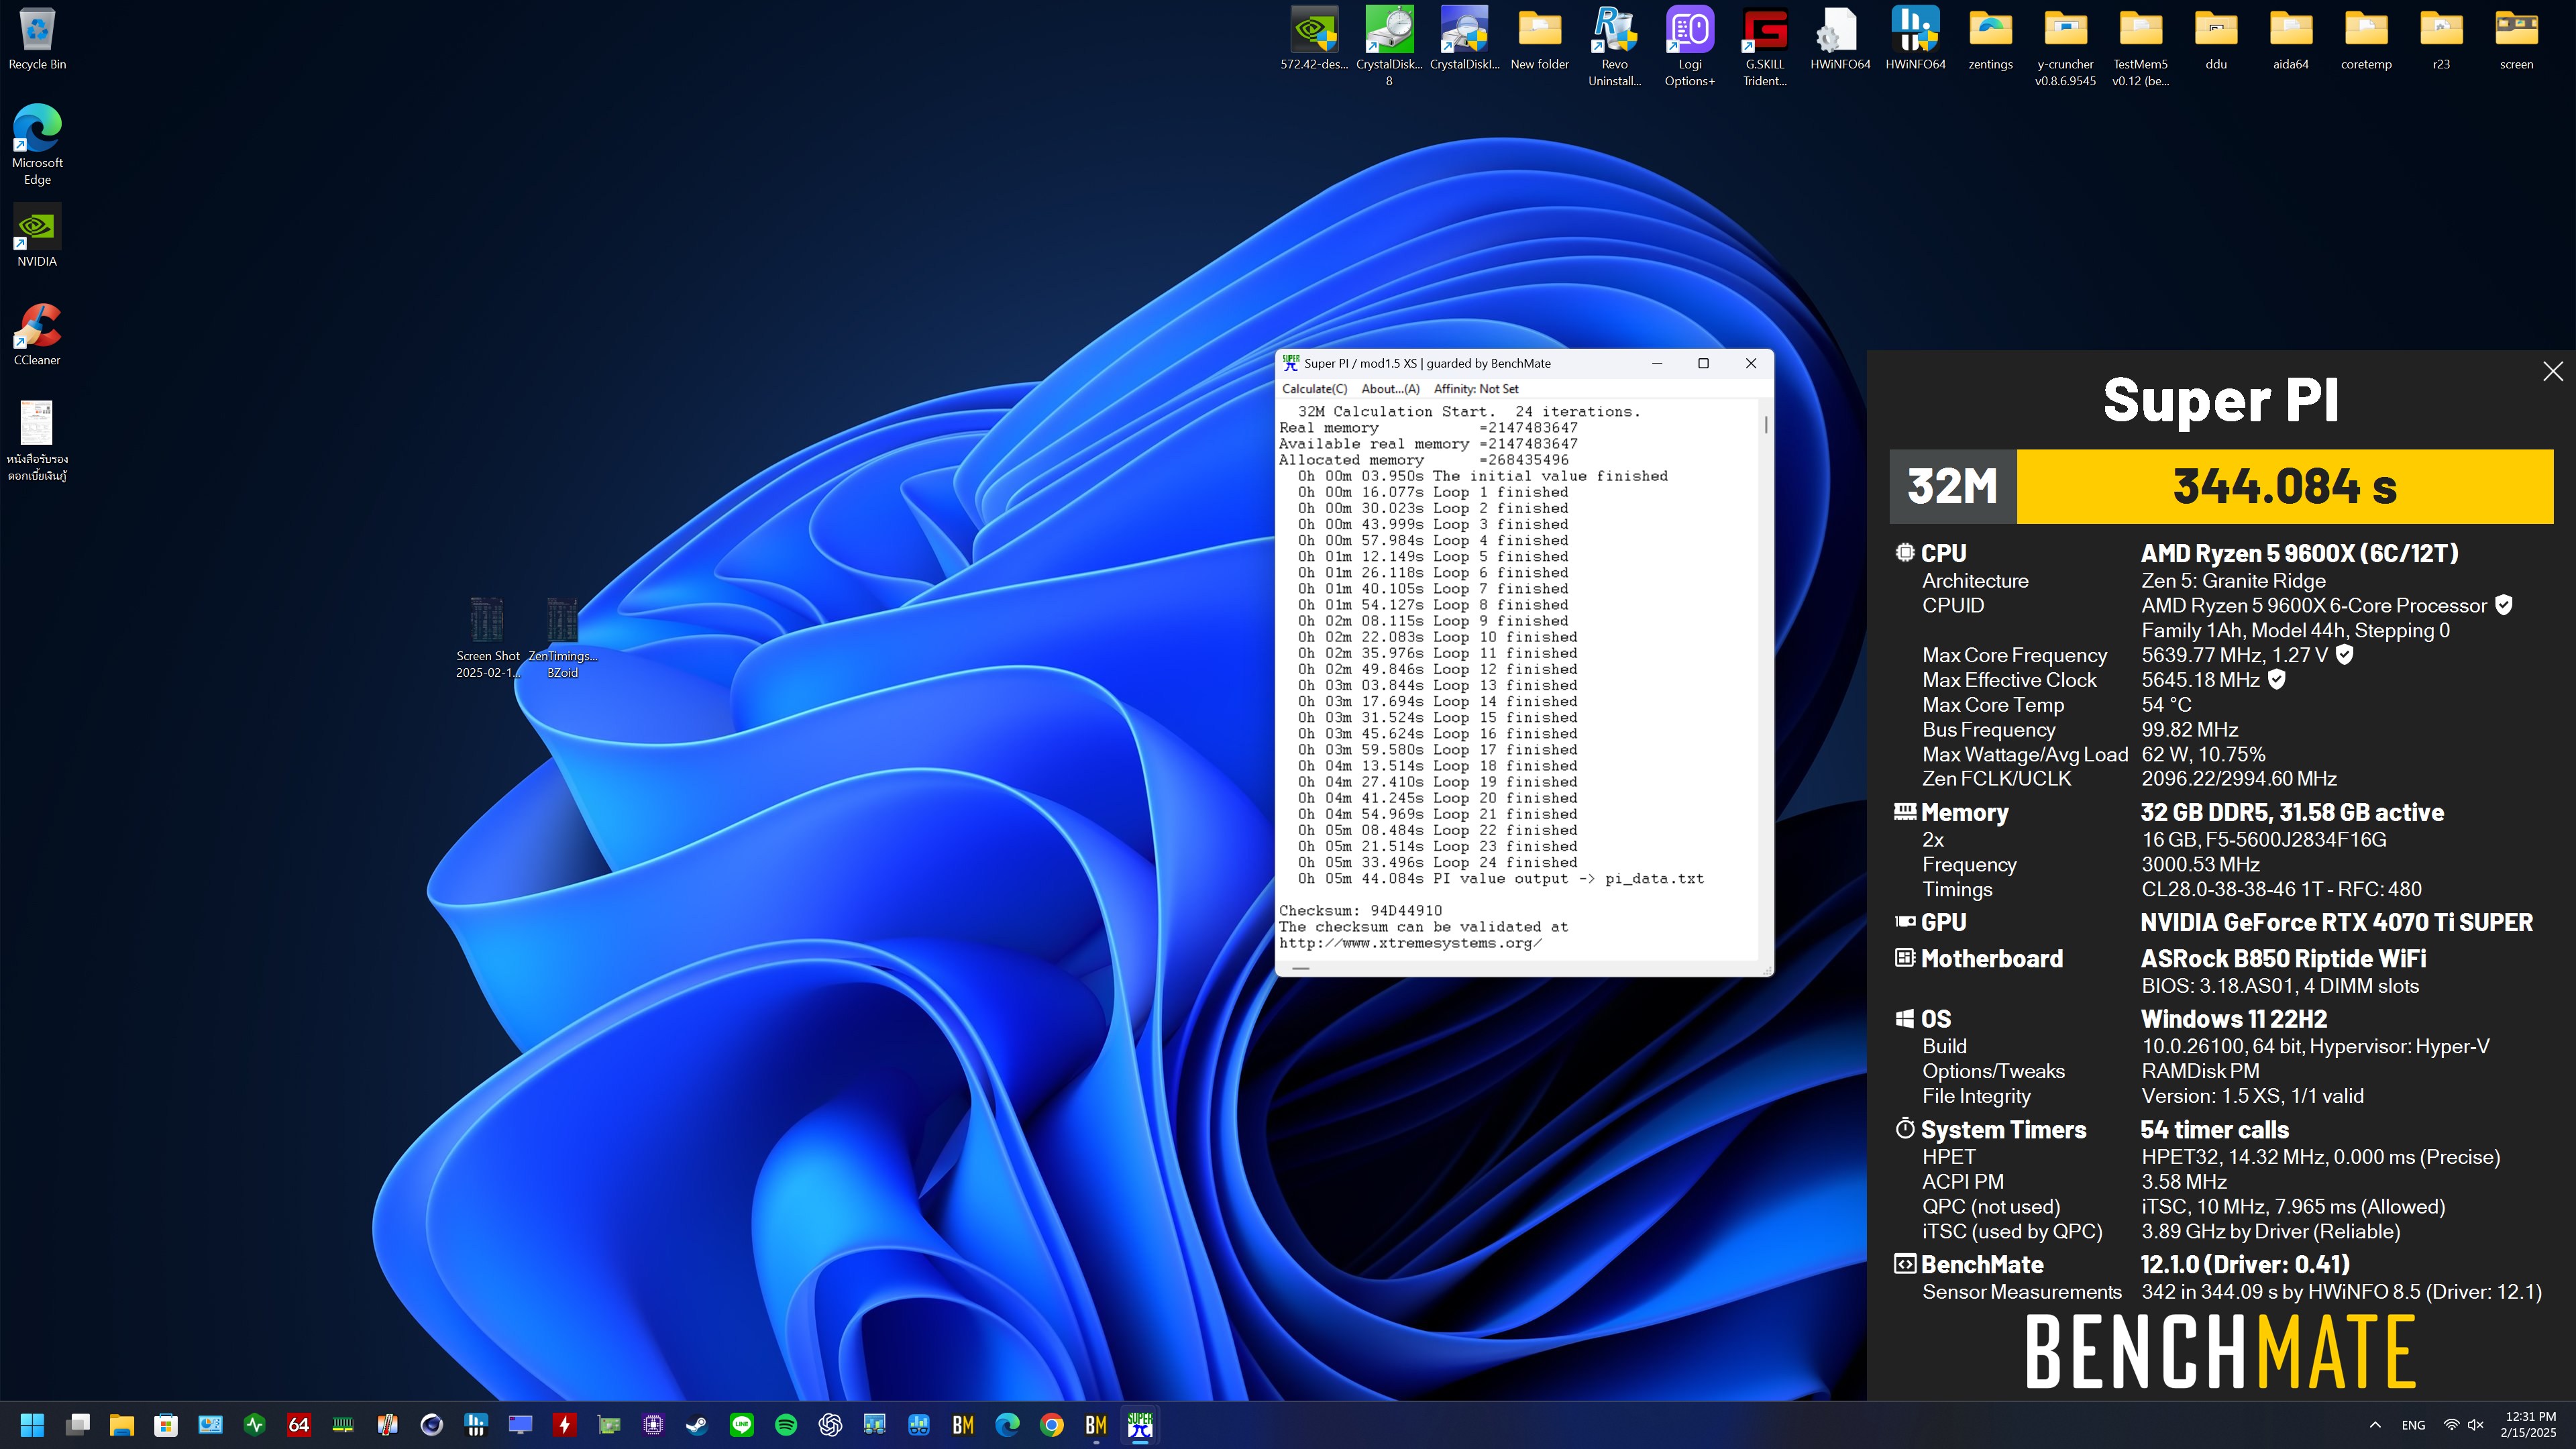Screen dimensions: 2576x1449
Task: Open the BenchMate taskbar icon beside Super PI
Action: tap(1096, 1424)
